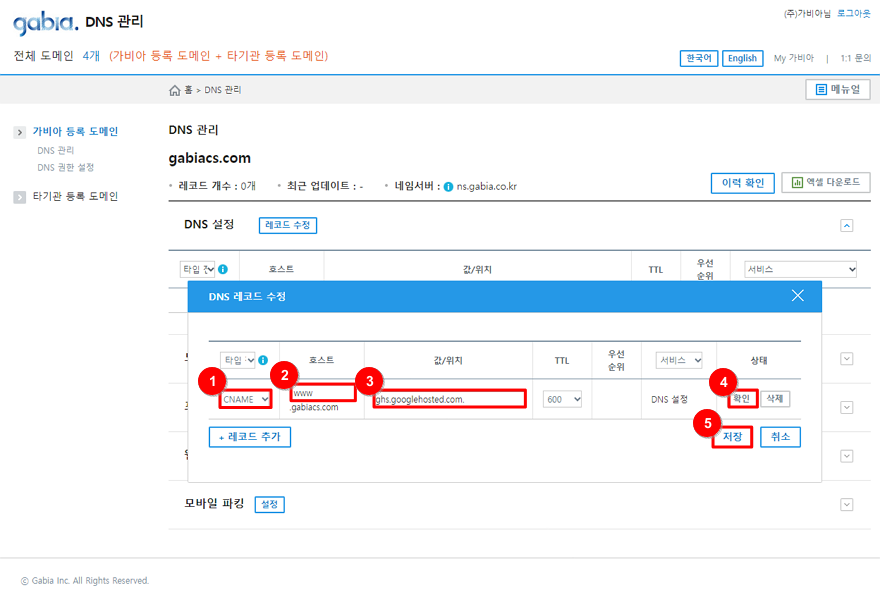Click the 최근 업데이트 text
Screen dimensions: 880x614
point(325,186)
